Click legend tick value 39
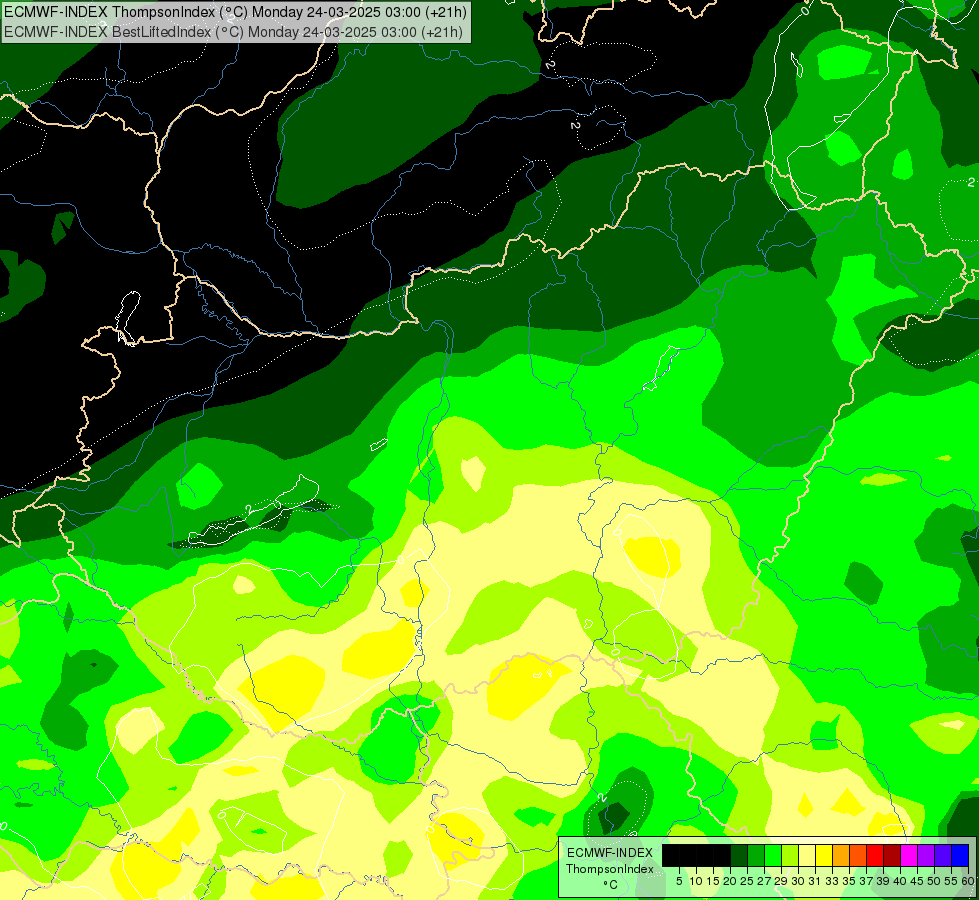The height and width of the screenshot is (900, 979). [x=883, y=881]
